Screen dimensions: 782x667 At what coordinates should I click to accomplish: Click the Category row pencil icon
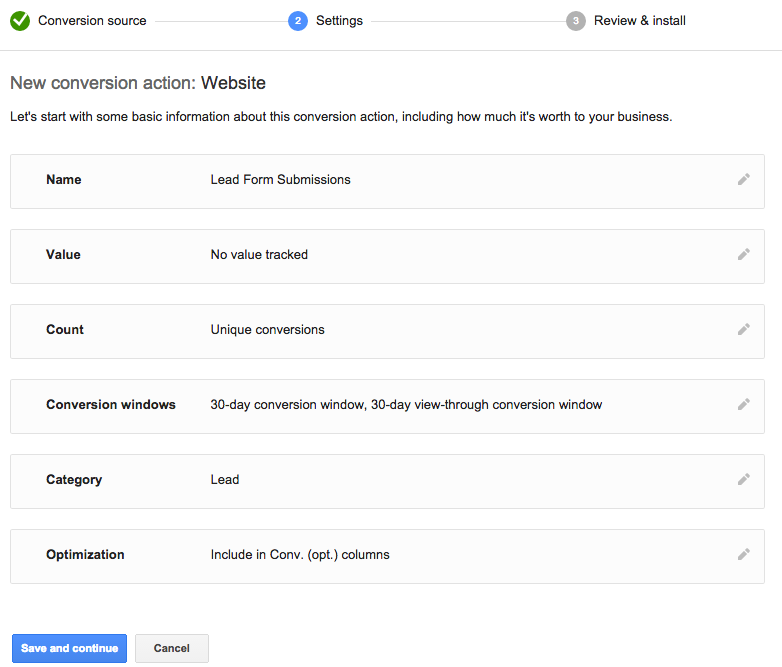click(743, 480)
